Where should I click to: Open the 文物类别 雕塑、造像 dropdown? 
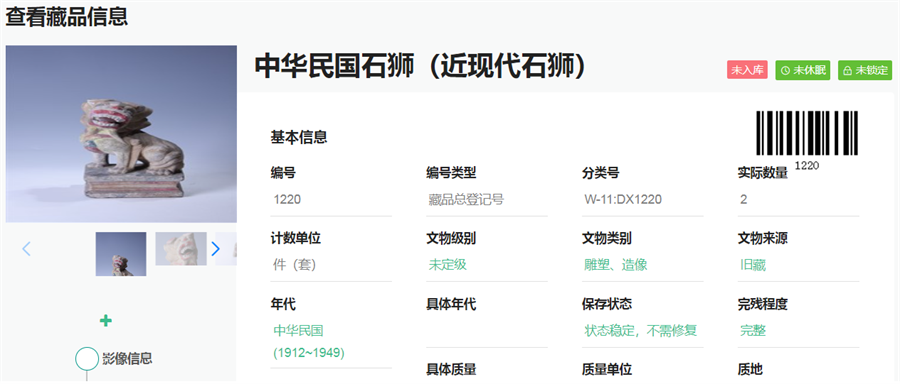coord(642,265)
